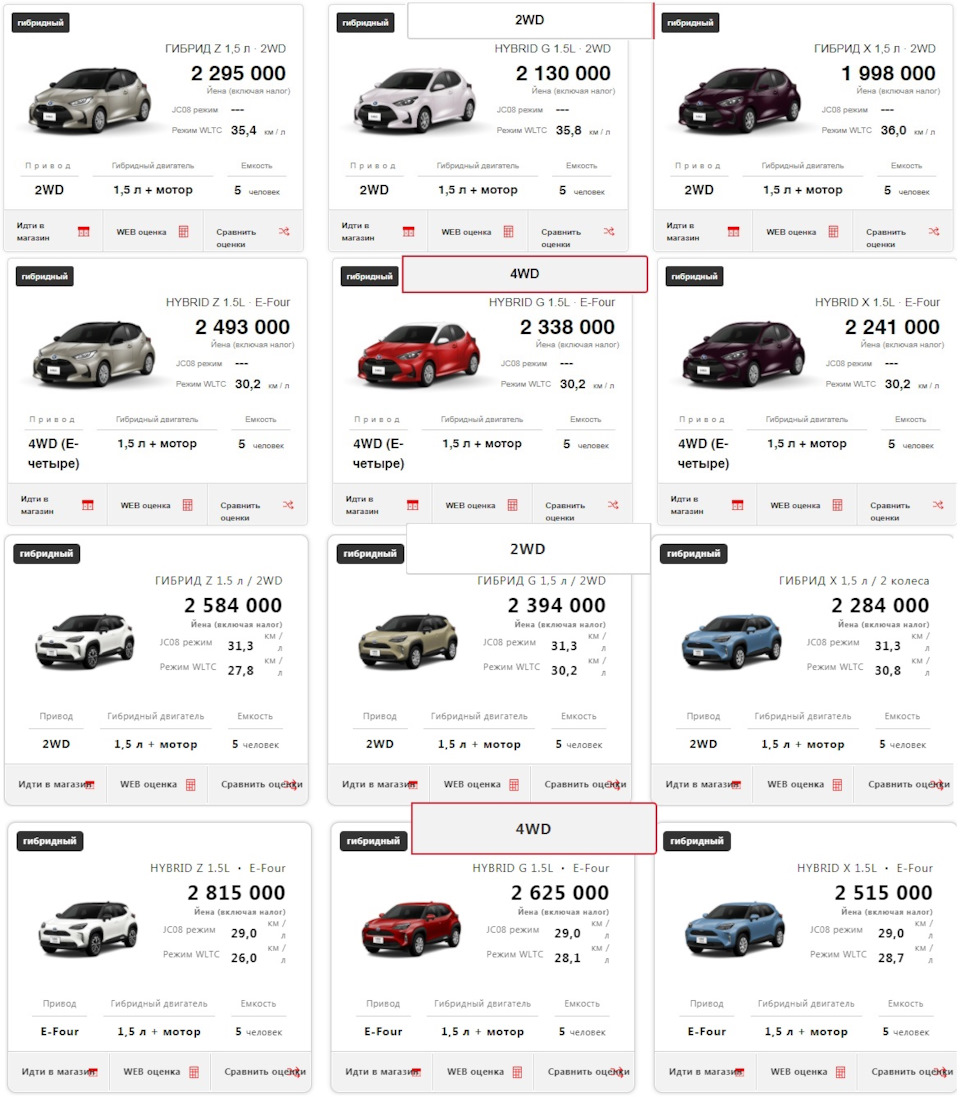960x1097 pixels.
Task: Click "Идти в магазин" on the 2 815 000 card
Action: point(59,1072)
